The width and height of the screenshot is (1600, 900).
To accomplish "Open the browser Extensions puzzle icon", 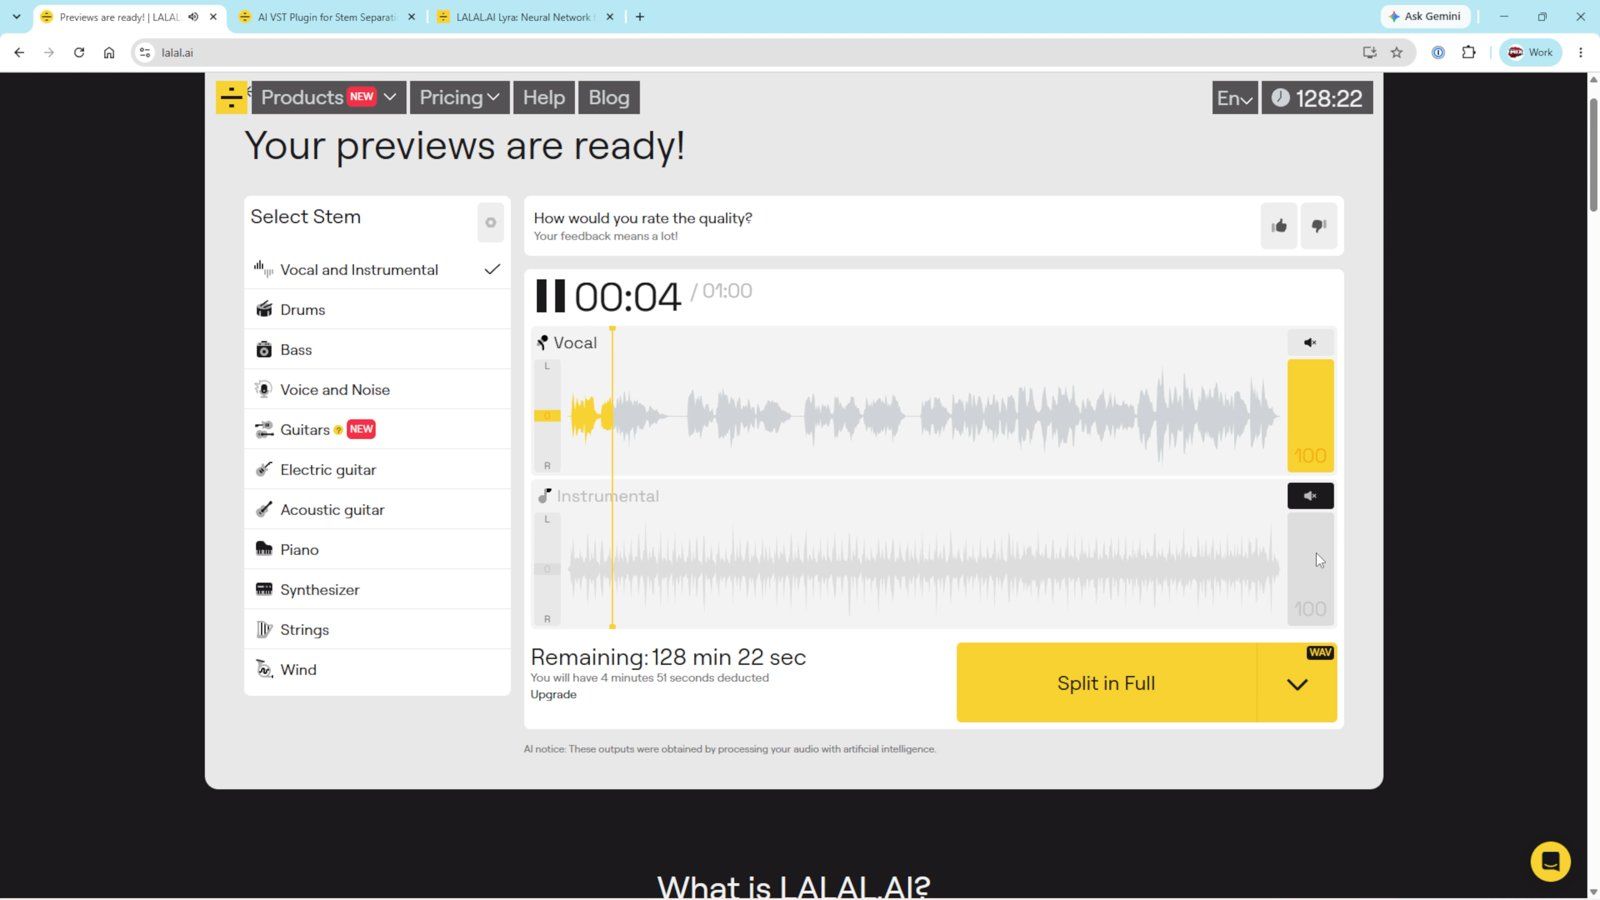I will click(x=1468, y=52).
